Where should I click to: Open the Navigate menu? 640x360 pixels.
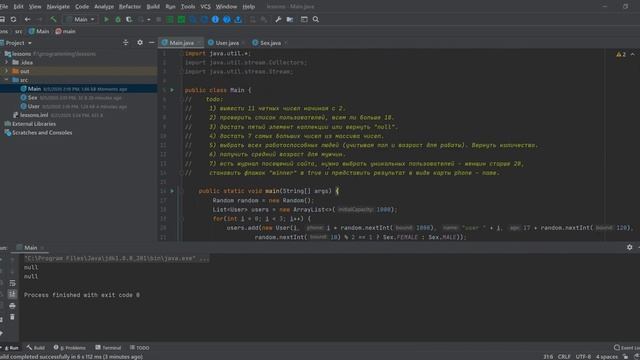pyautogui.click(x=58, y=7)
